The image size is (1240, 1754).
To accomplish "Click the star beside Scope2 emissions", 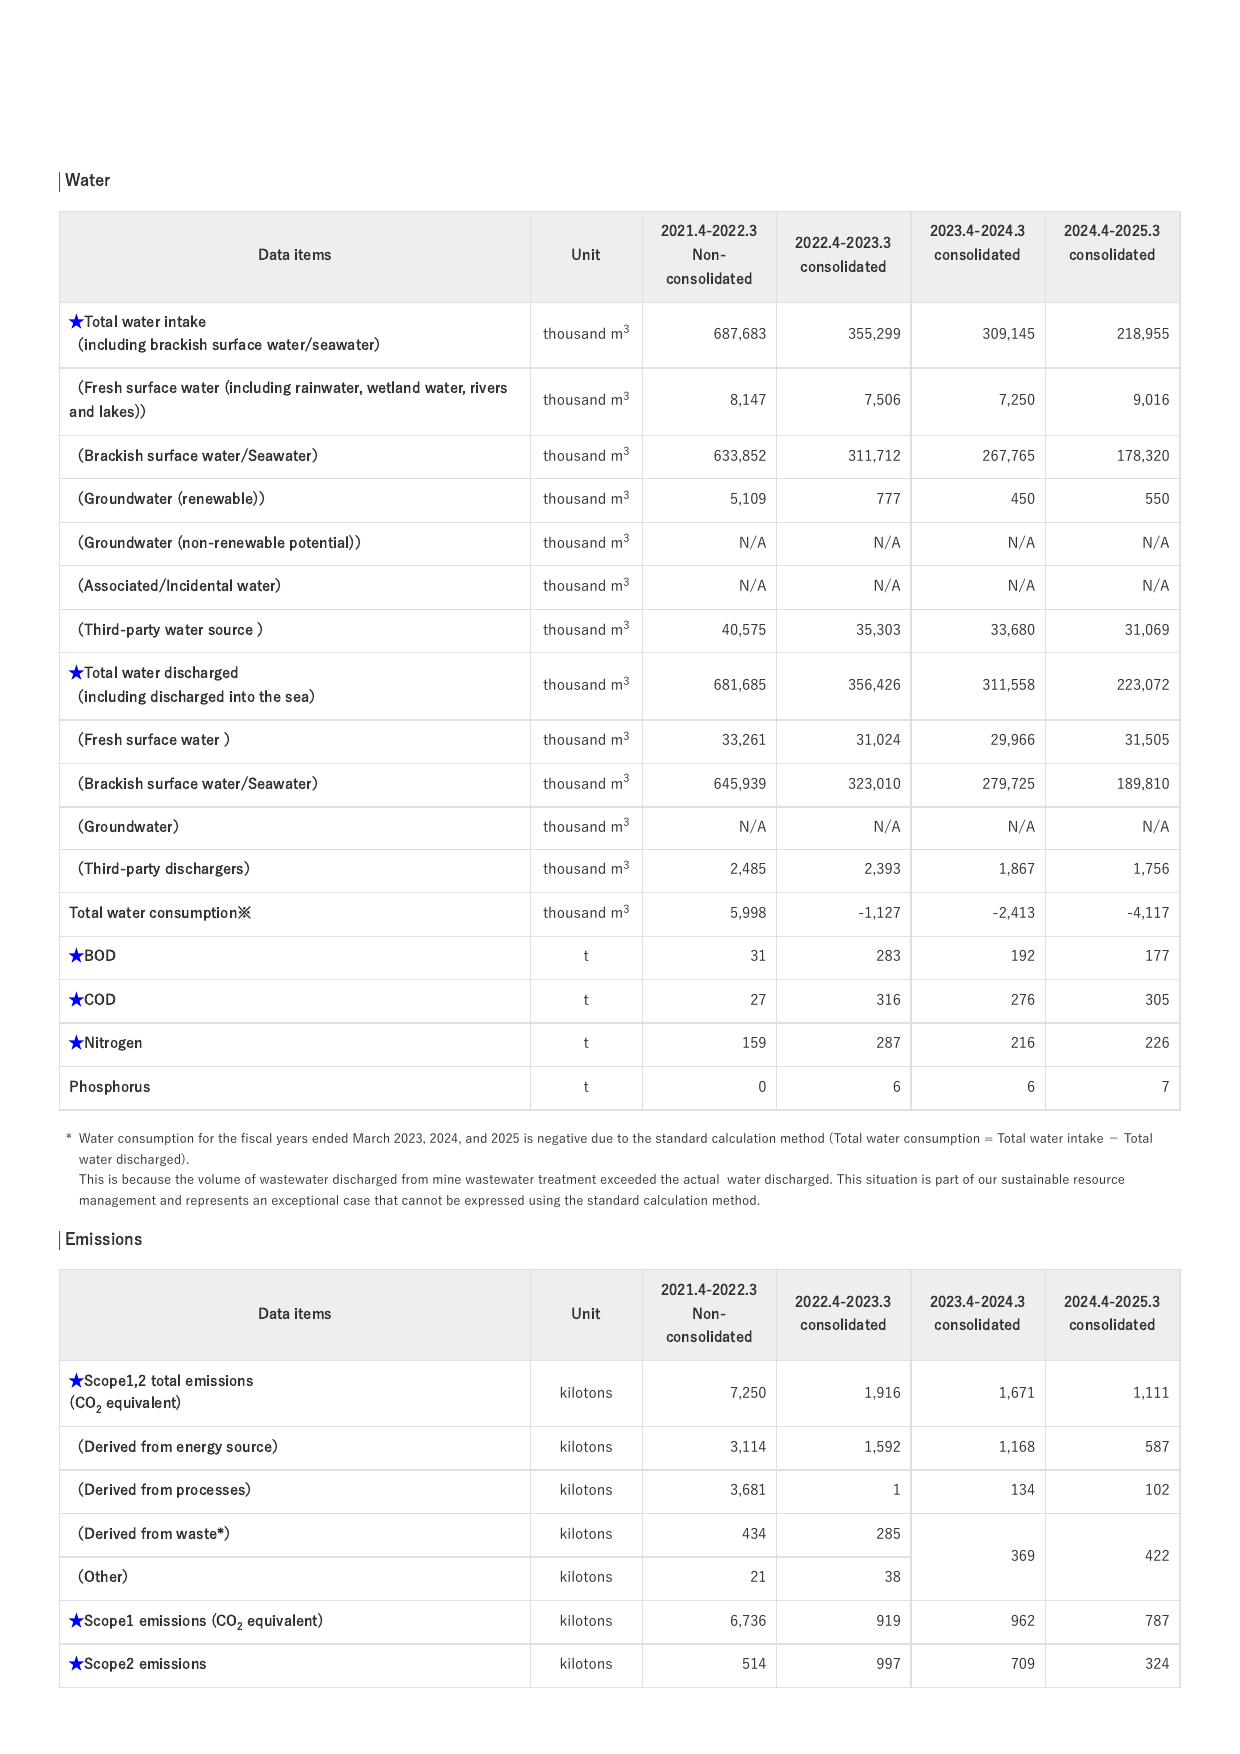I will click(x=76, y=1664).
